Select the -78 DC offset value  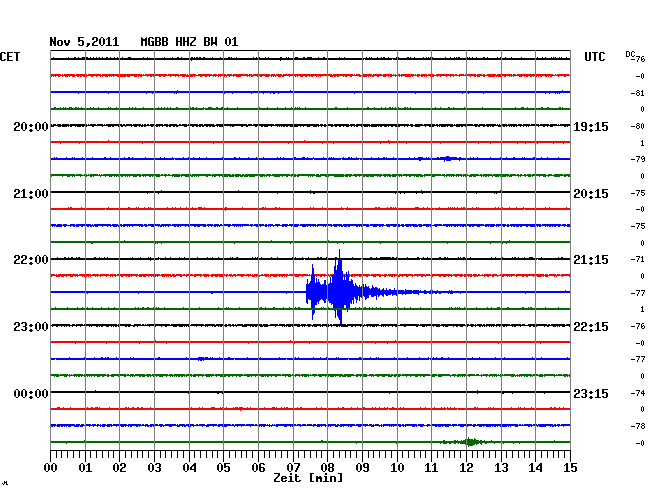click(x=638, y=426)
